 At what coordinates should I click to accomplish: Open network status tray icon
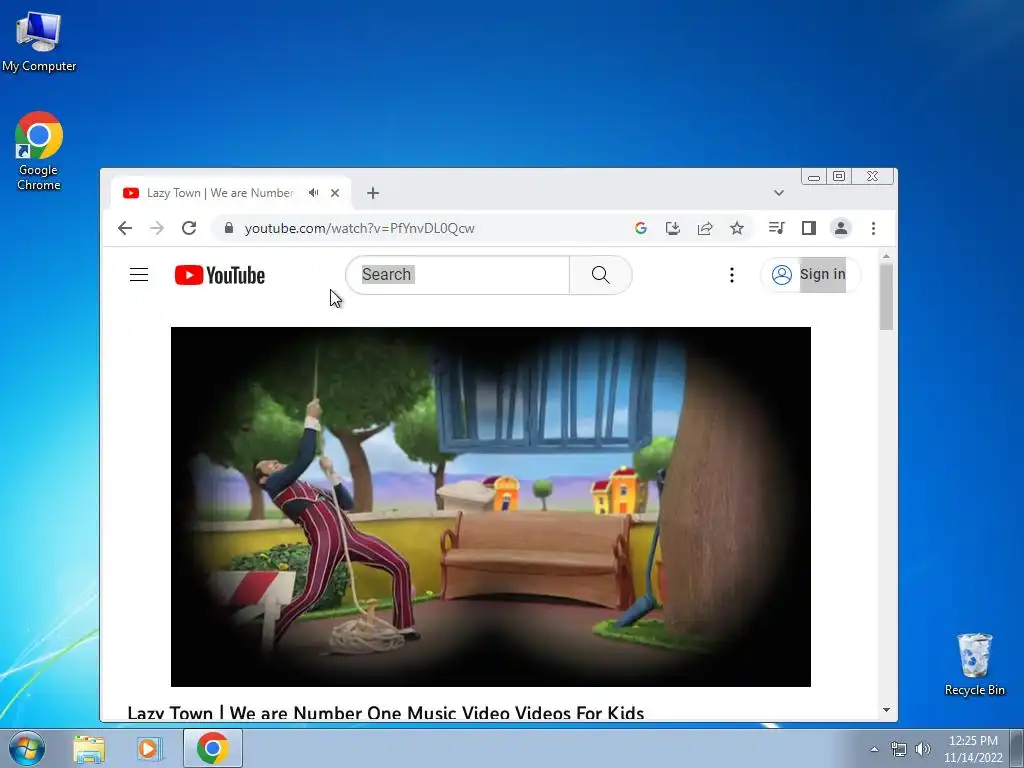pyautogui.click(x=899, y=749)
